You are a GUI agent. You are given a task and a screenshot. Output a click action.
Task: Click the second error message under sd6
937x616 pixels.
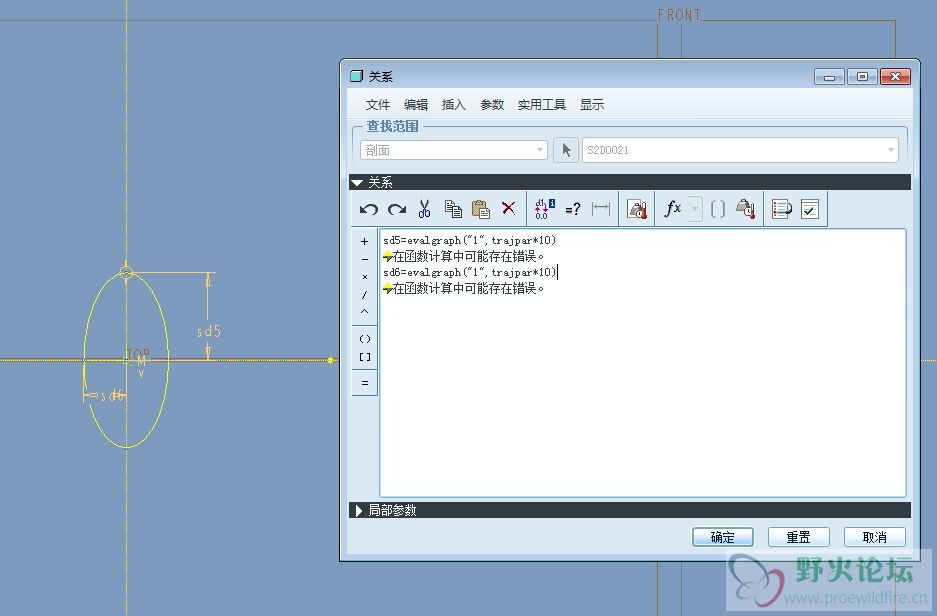(x=464, y=289)
